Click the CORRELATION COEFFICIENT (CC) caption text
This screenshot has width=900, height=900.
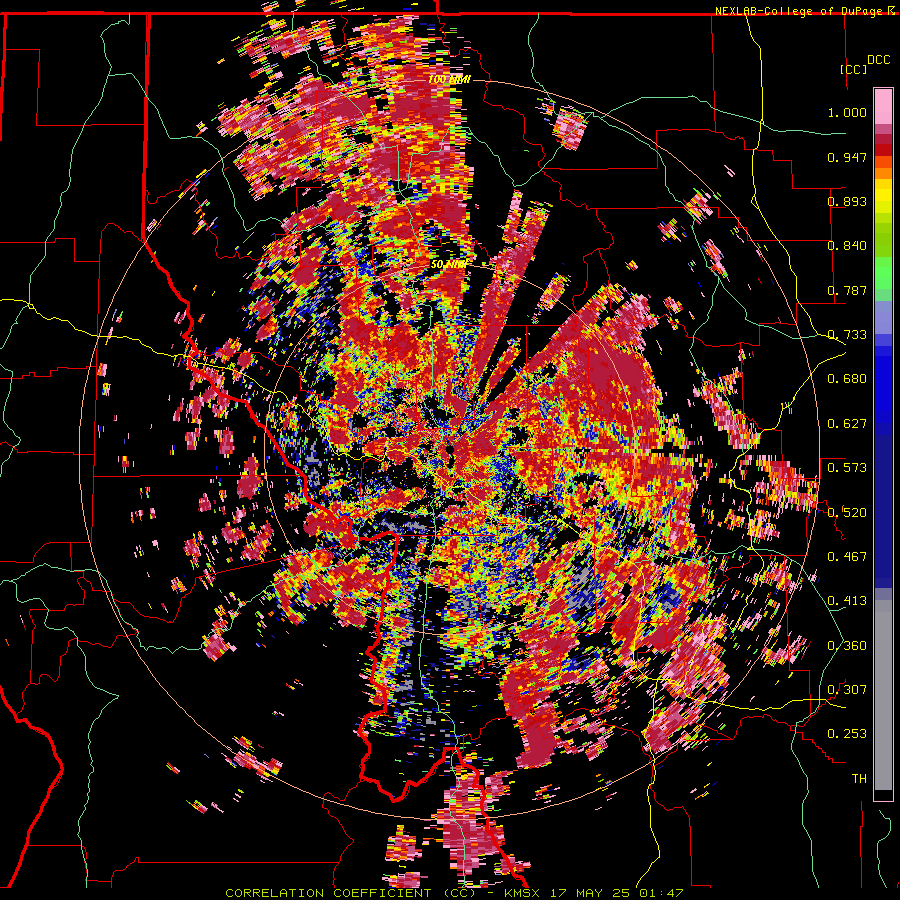click(x=351, y=893)
